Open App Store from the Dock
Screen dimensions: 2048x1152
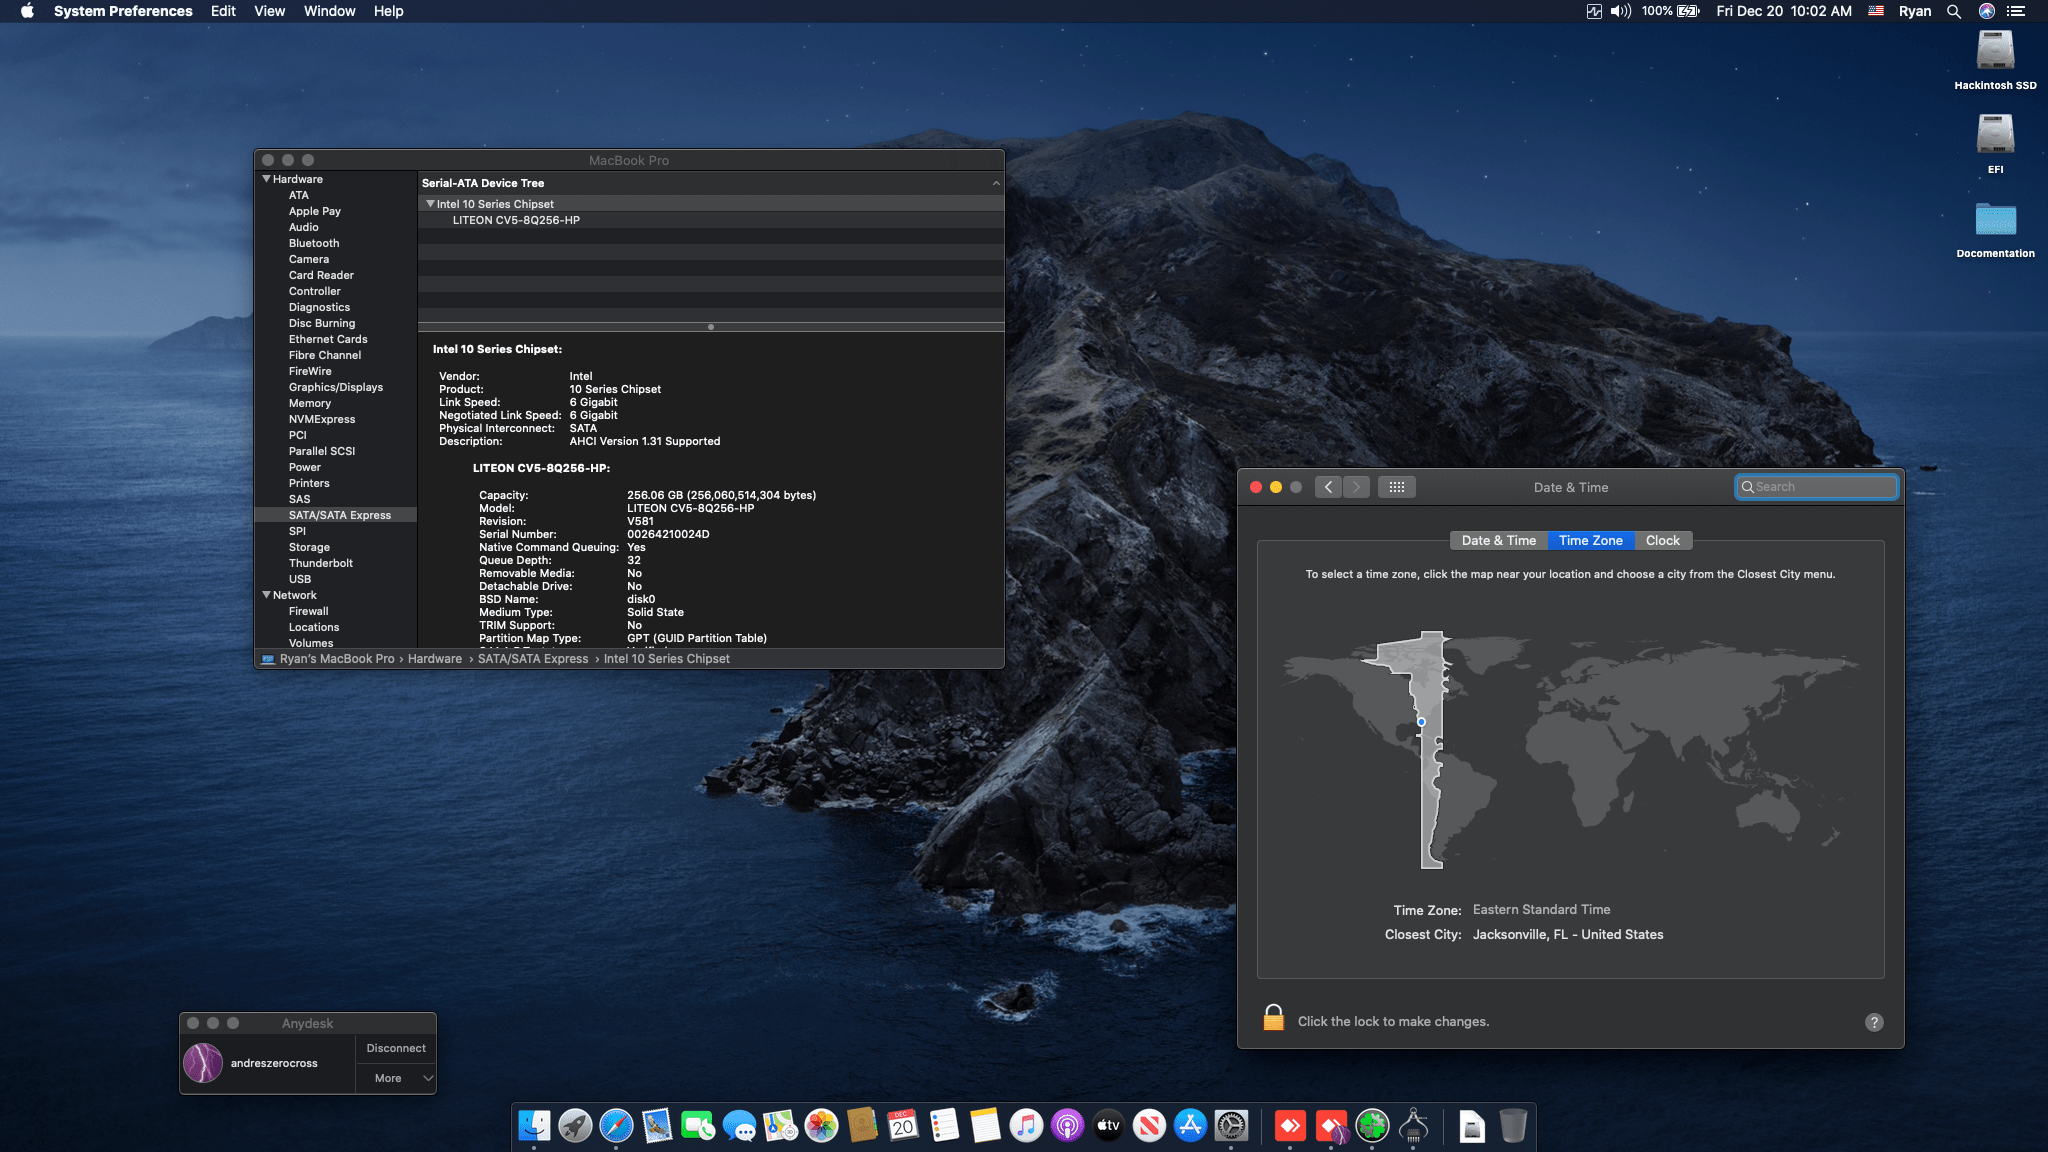(1190, 1126)
